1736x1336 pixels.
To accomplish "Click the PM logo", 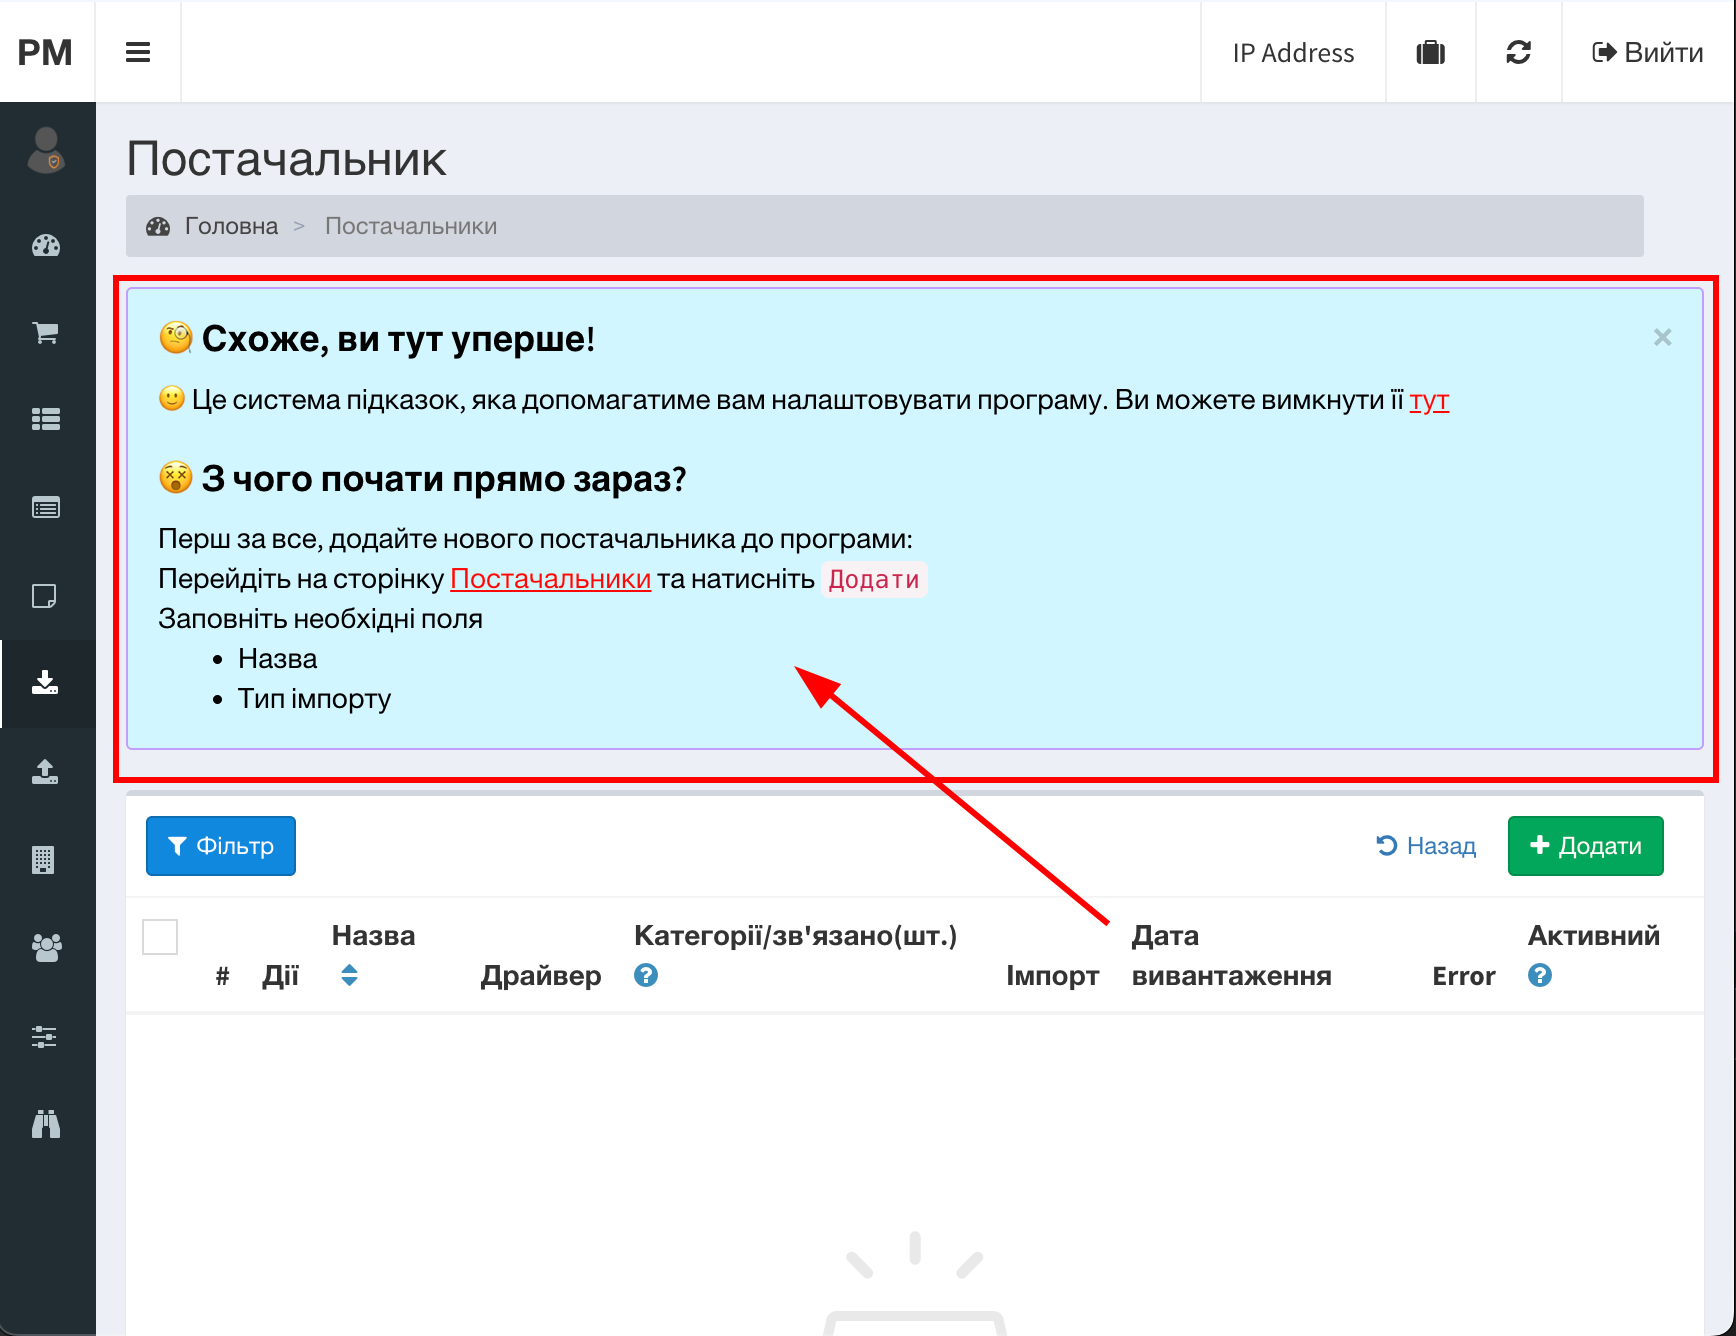I will [45, 52].
